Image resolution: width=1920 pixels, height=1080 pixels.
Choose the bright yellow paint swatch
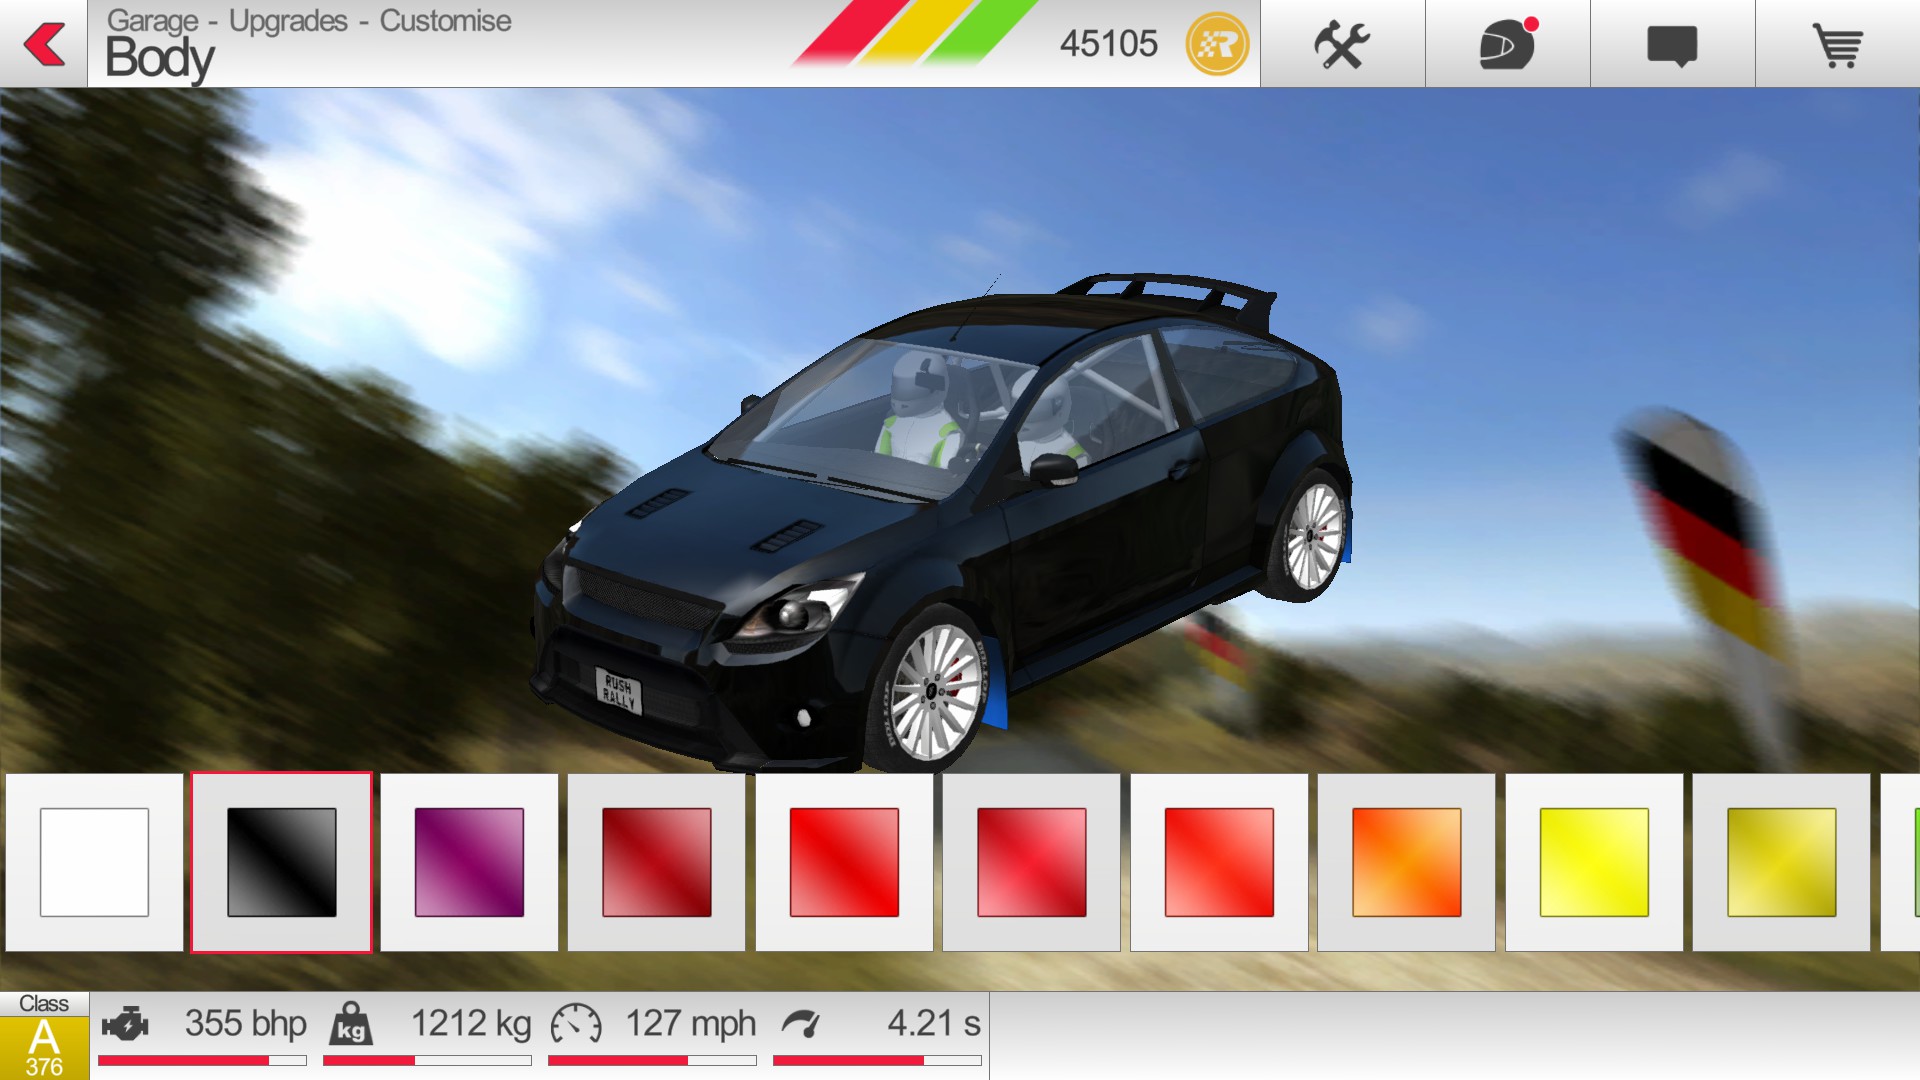coord(1594,862)
